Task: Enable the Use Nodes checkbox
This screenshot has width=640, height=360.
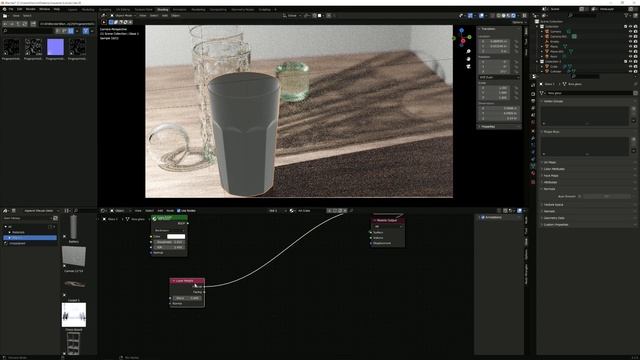Action: click(179, 211)
